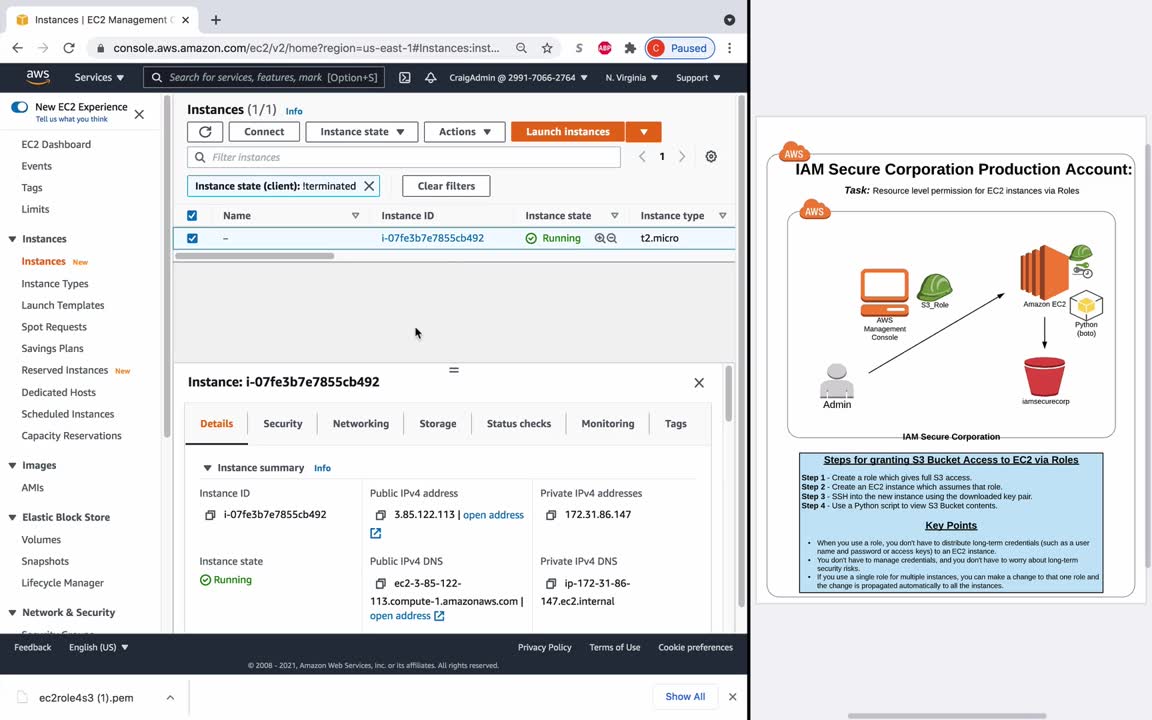Open table preferences gear icon
The height and width of the screenshot is (720, 1152).
point(711,156)
